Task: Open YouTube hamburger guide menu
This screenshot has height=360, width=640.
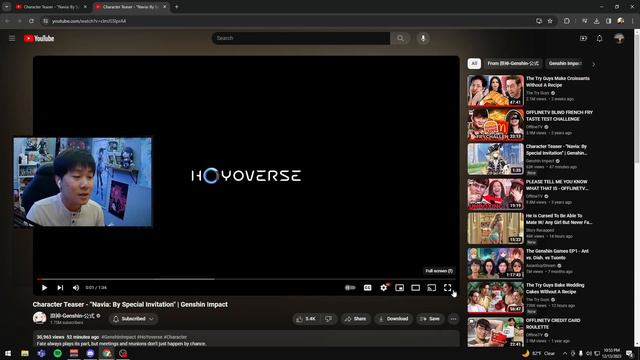Action: pyautogui.click(x=12, y=38)
